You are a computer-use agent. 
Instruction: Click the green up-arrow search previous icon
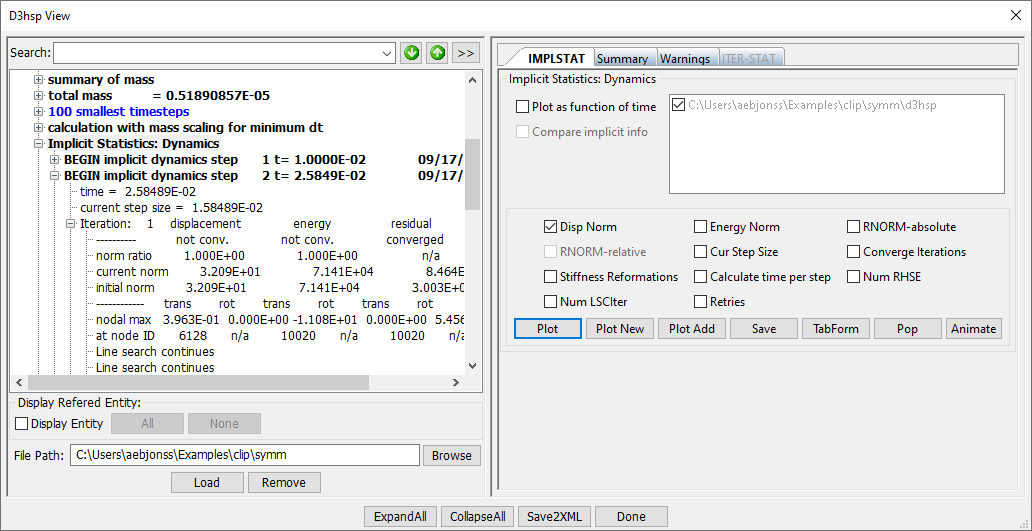[437, 53]
